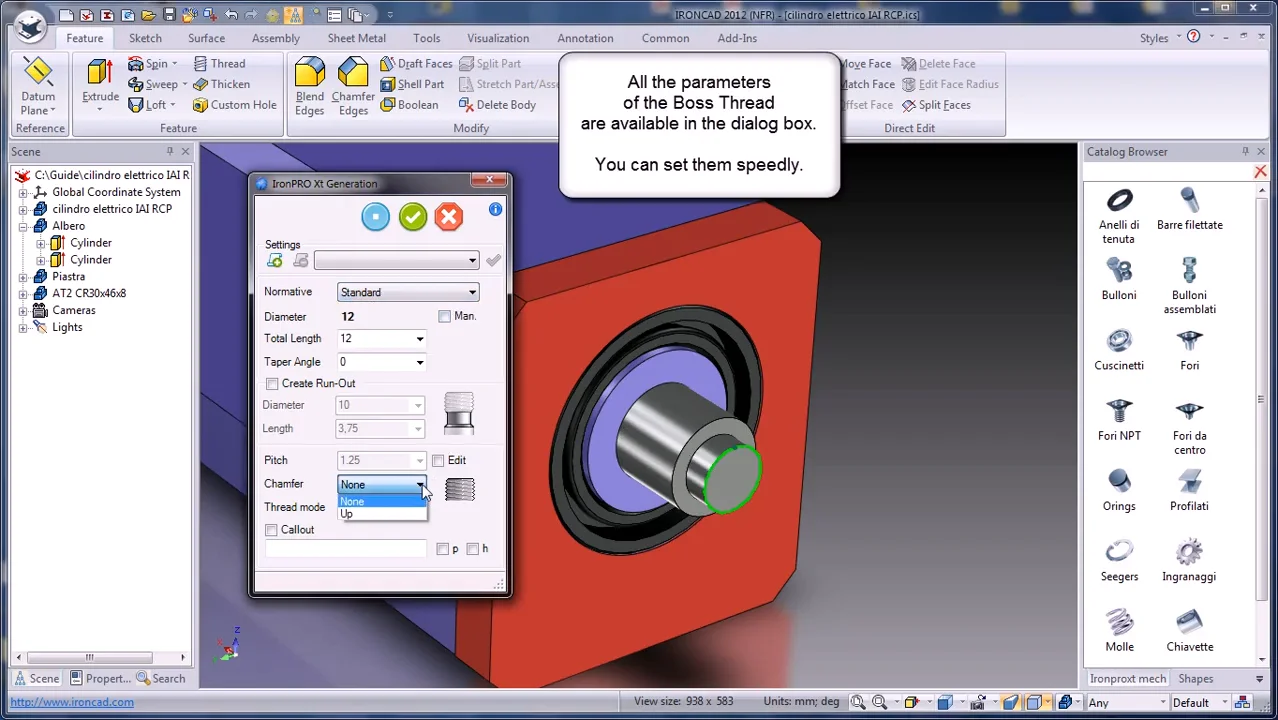1278x720 pixels.
Task: Expand the Lights tree node
Action: pyautogui.click(x=23, y=328)
